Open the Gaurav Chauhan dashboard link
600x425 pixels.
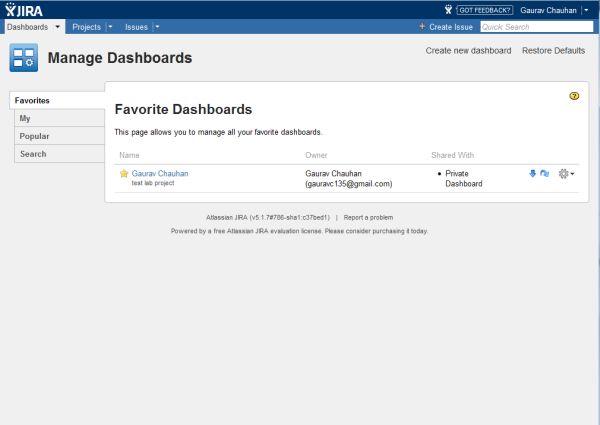160,173
